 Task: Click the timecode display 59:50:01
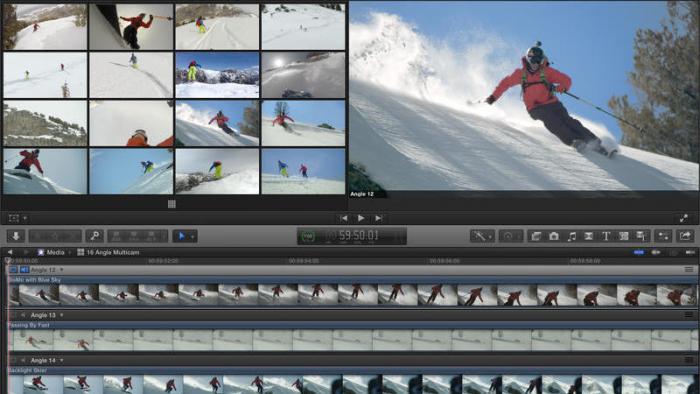pos(358,235)
